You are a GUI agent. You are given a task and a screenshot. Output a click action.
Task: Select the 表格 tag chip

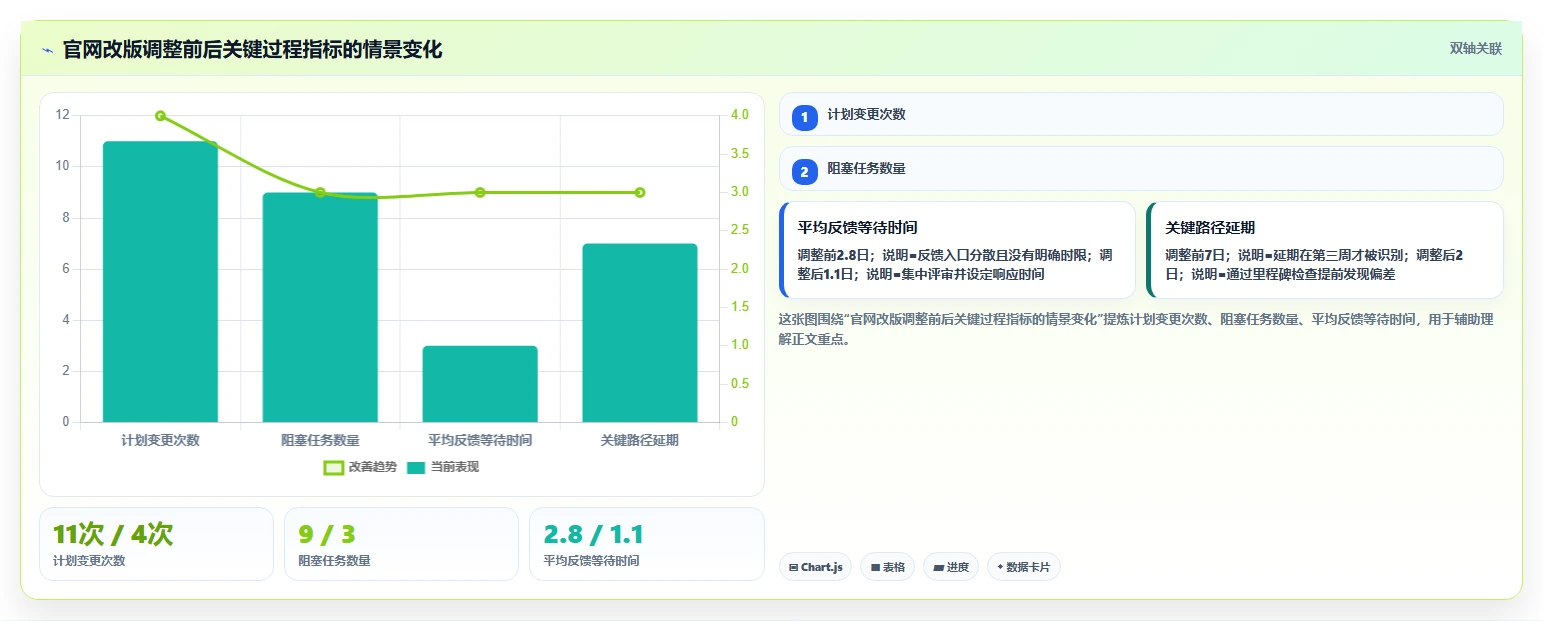click(887, 567)
